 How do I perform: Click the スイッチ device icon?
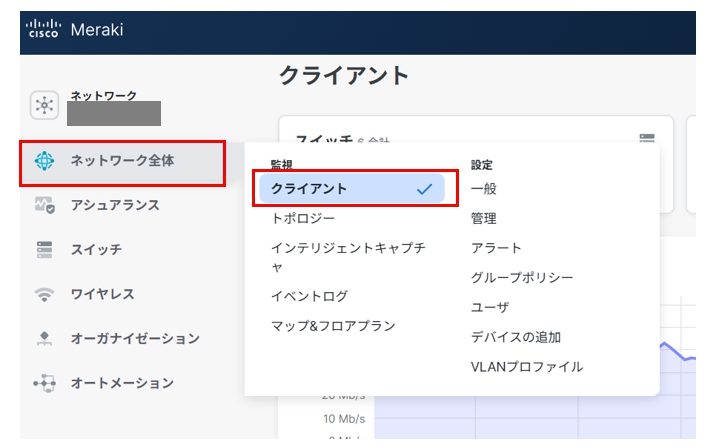[44, 250]
